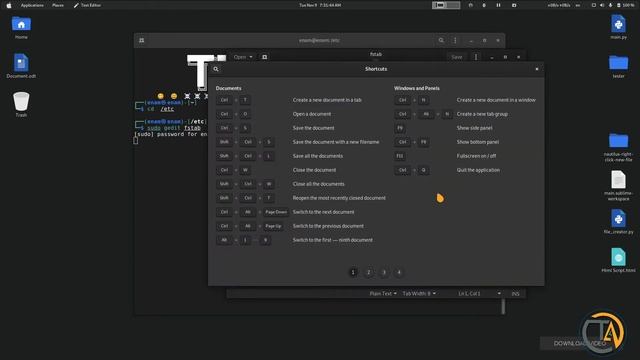Click 'Quit the application' text
This screenshot has height=360, width=640.
tap(478, 170)
